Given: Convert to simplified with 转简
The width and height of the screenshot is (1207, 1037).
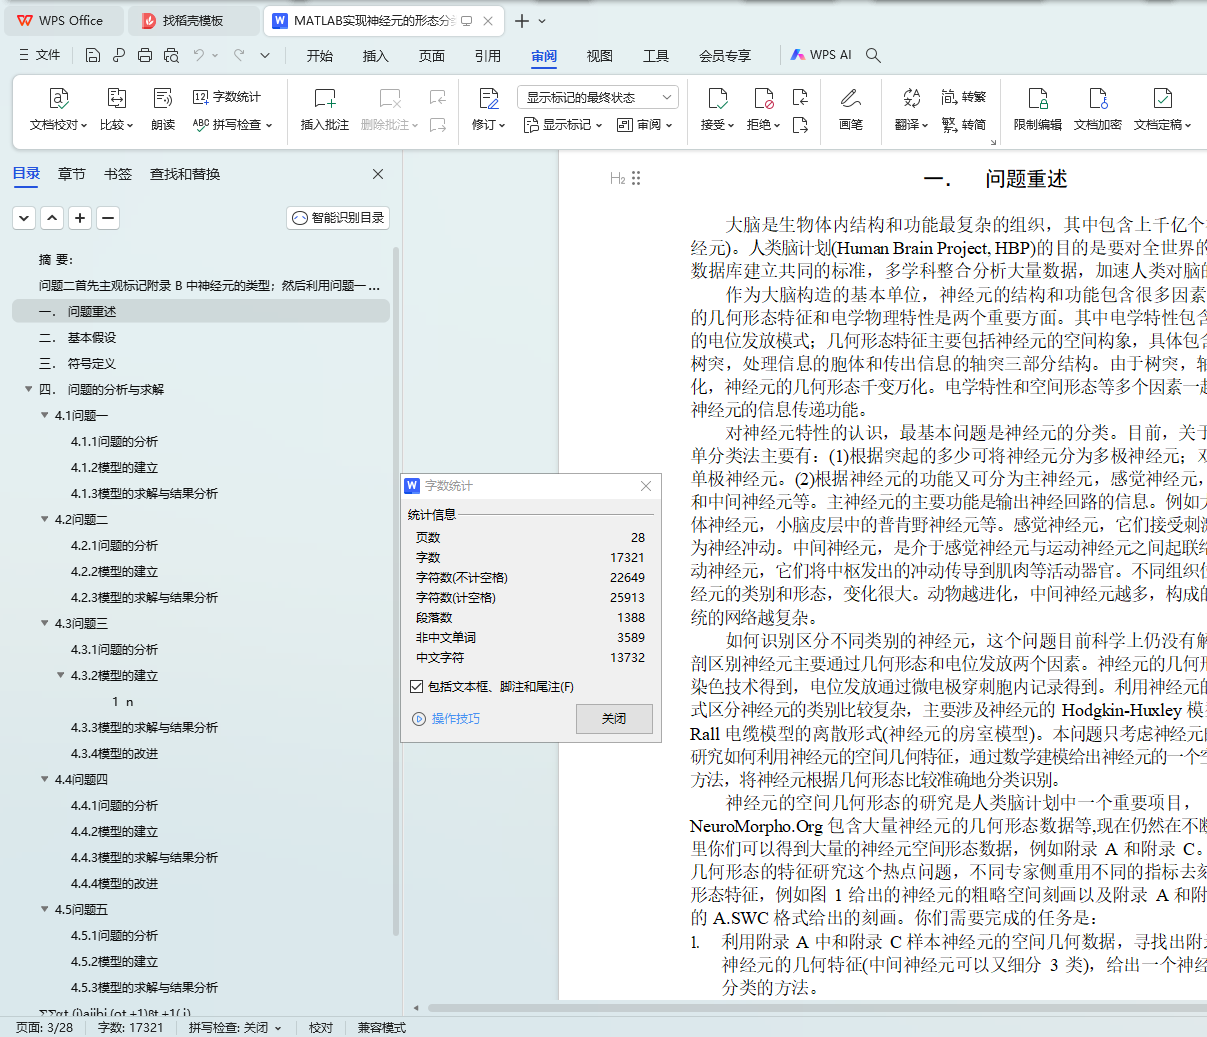Looking at the screenshot, I should pyautogui.click(x=964, y=125).
